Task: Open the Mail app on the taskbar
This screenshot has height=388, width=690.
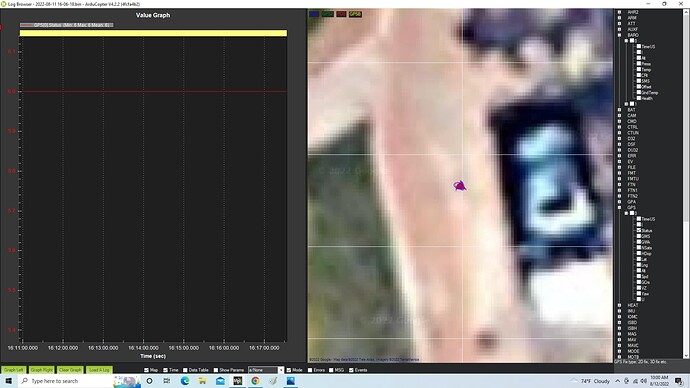Action: (x=220, y=381)
